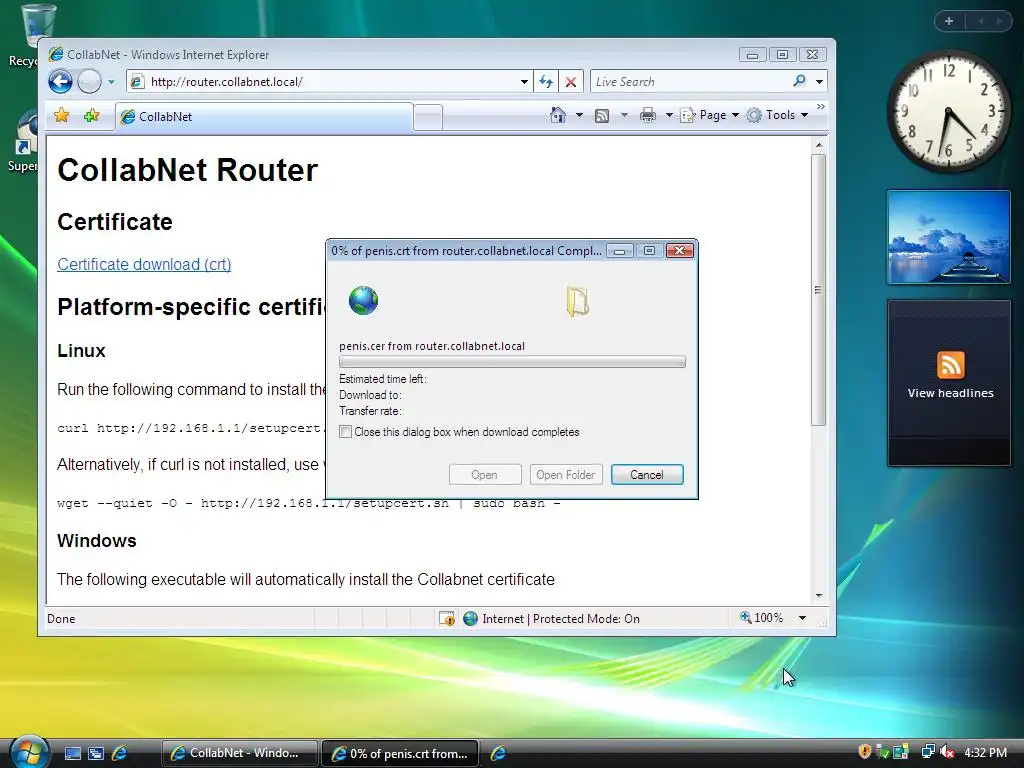This screenshot has width=1024, height=768.
Task: Click Switch between windows quick launch icon
Action: click(x=96, y=753)
